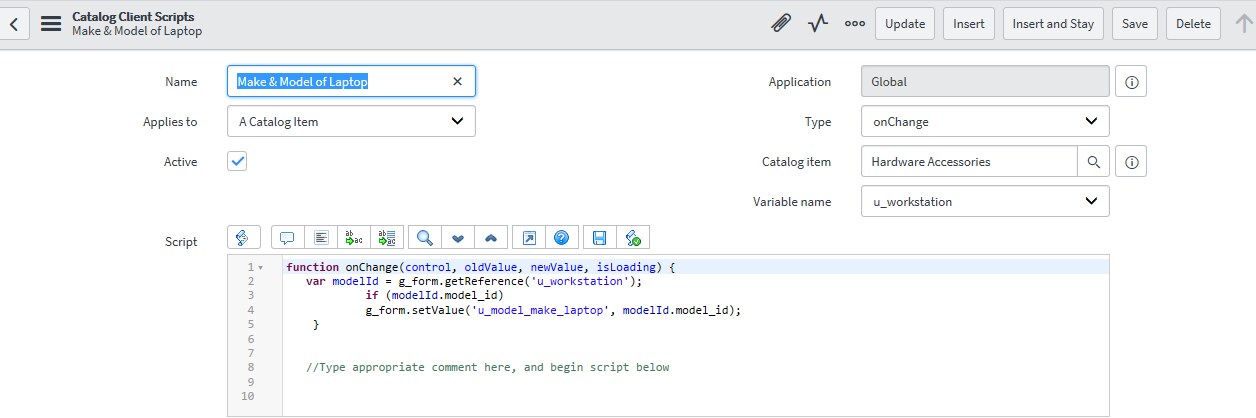Clear the Name field with X
Image resolution: width=1256 pixels, height=418 pixels.
(x=457, y=82)
